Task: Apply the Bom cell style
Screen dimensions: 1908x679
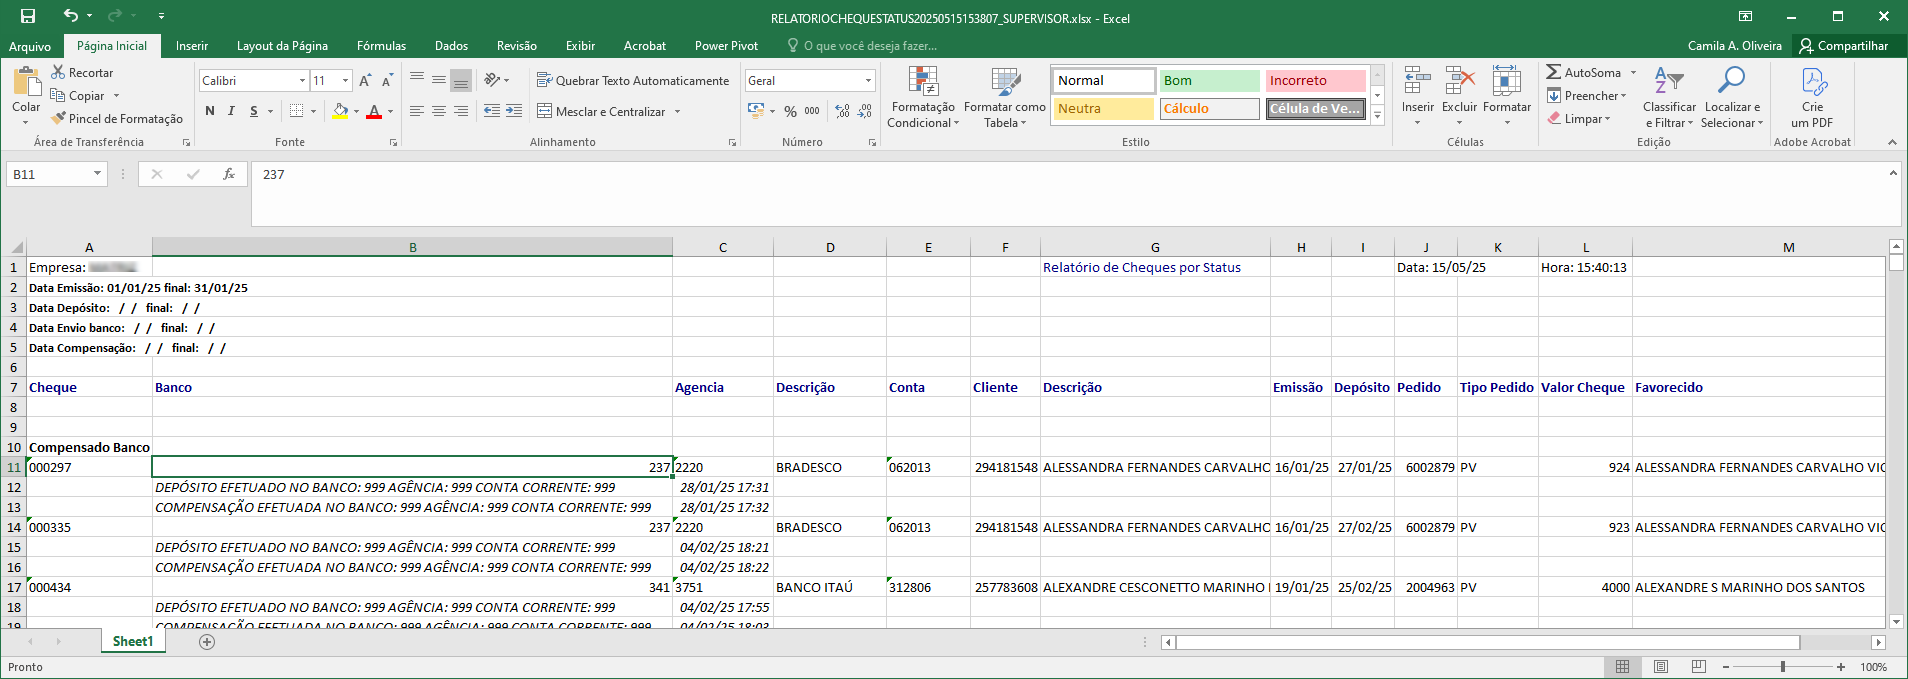Action: [x=1209, y=81]
